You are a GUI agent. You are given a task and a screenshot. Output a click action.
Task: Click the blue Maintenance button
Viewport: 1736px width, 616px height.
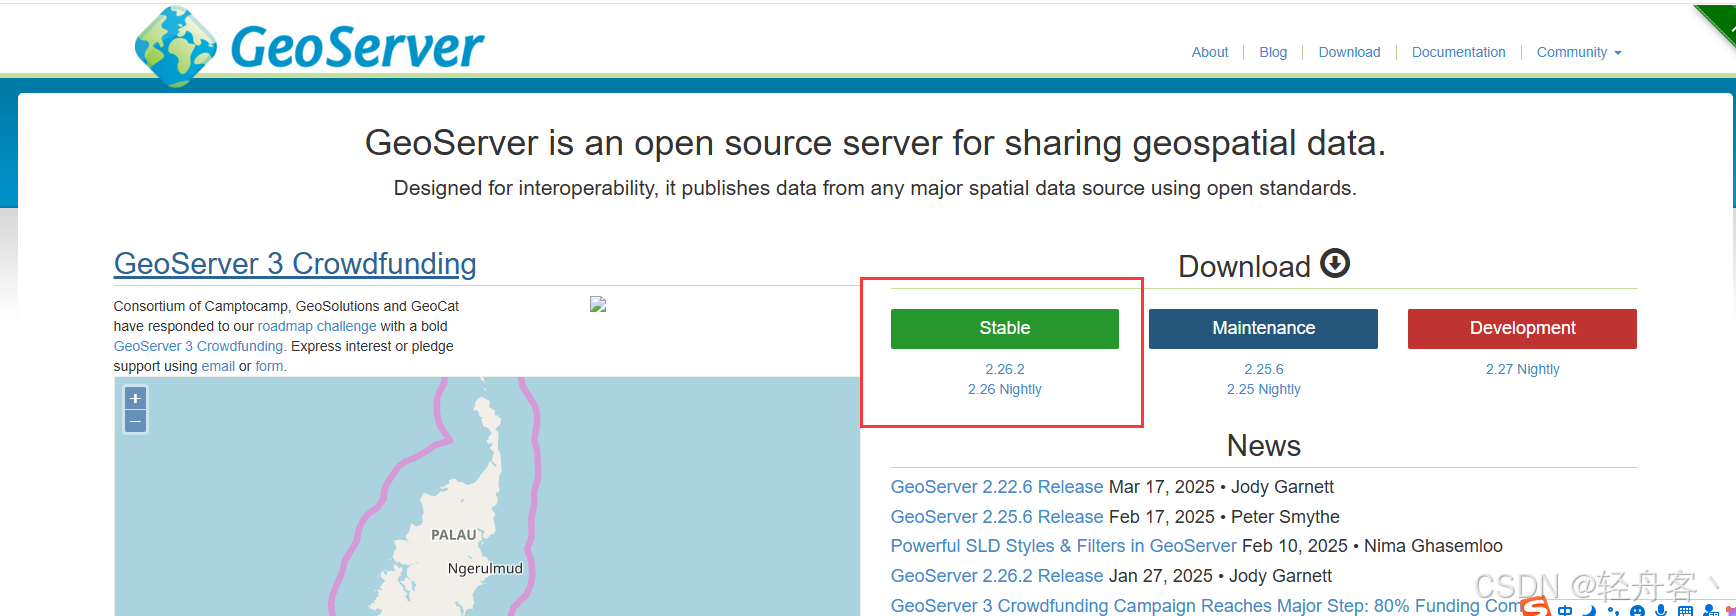(1263, 328)
